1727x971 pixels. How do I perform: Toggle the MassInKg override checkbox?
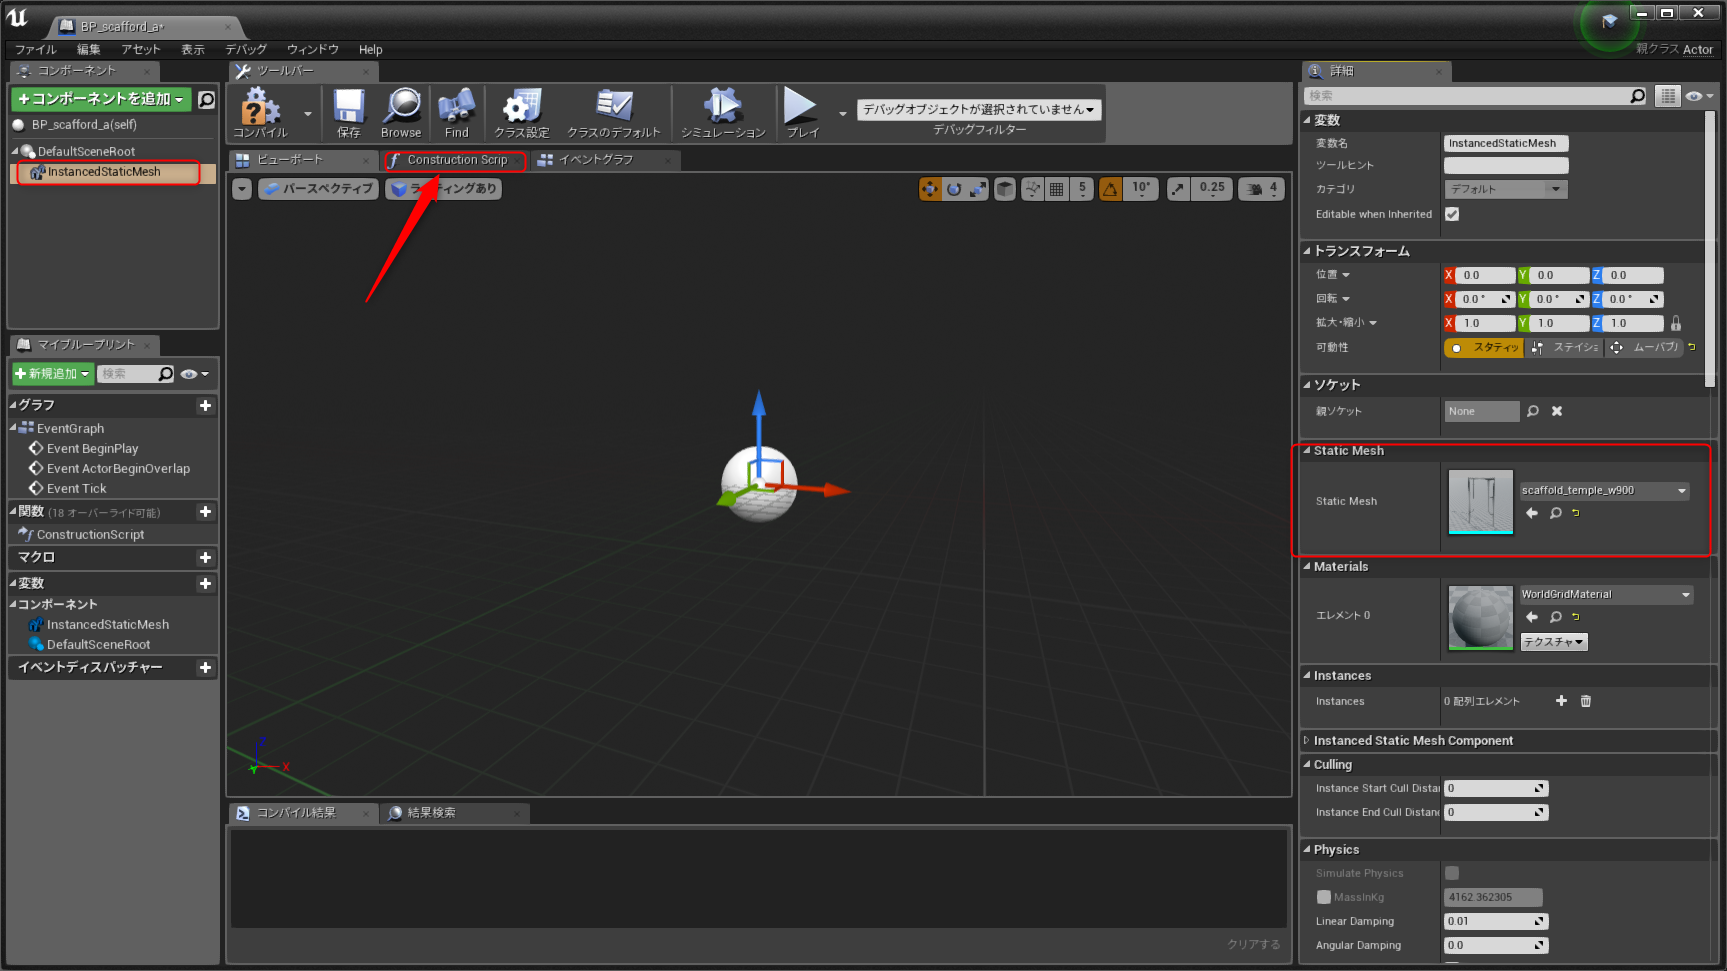1324,897
